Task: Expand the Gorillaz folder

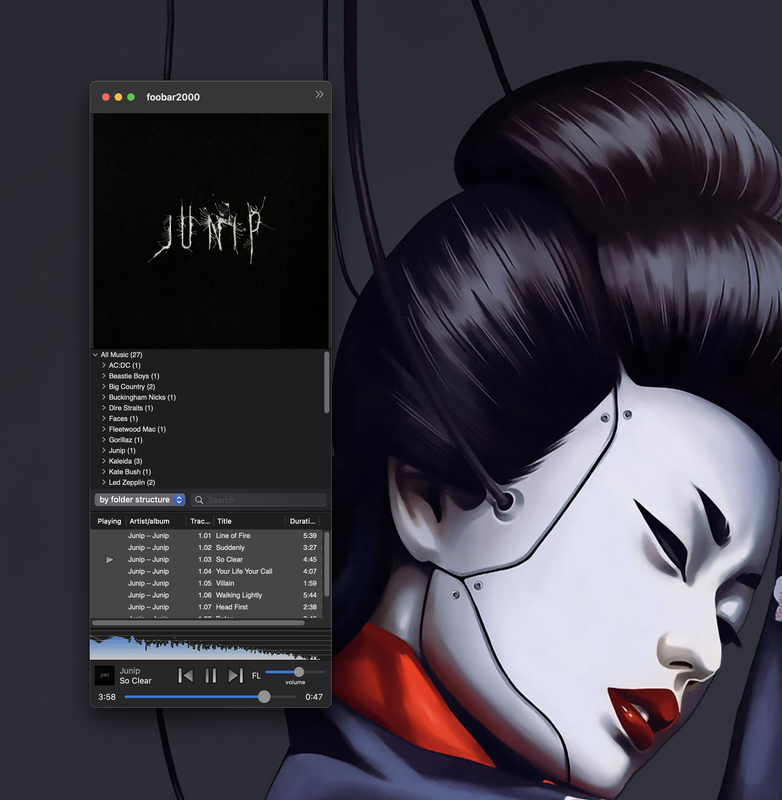Action: 104,440
